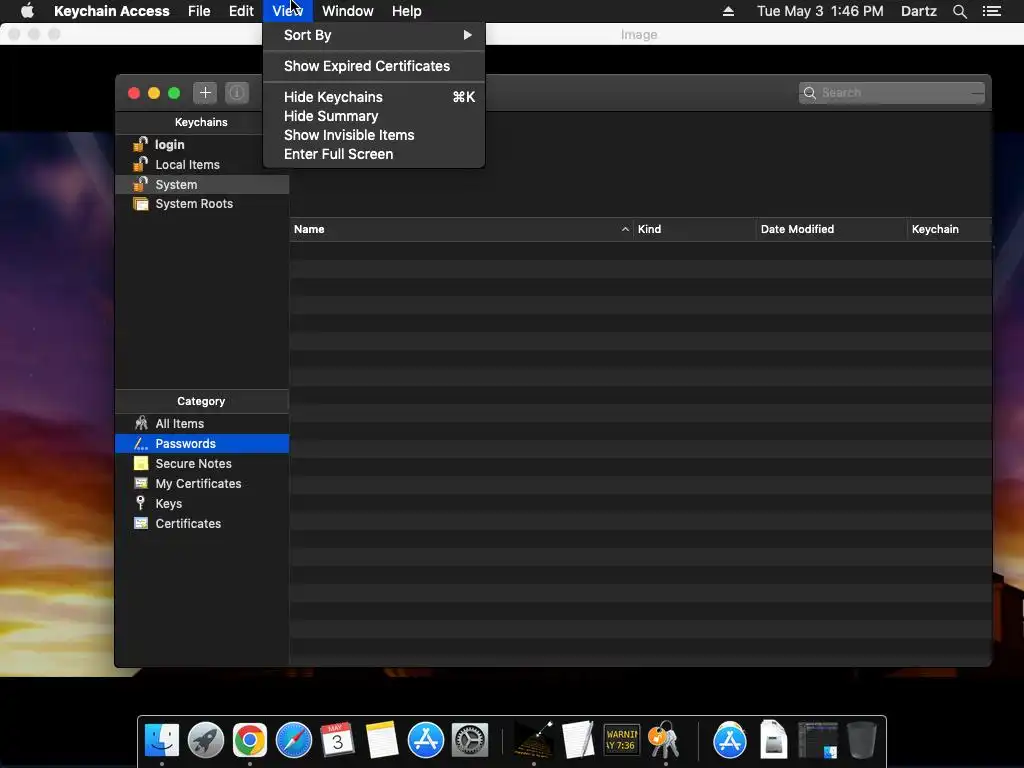Select the System keychain

tap(202, 184)
